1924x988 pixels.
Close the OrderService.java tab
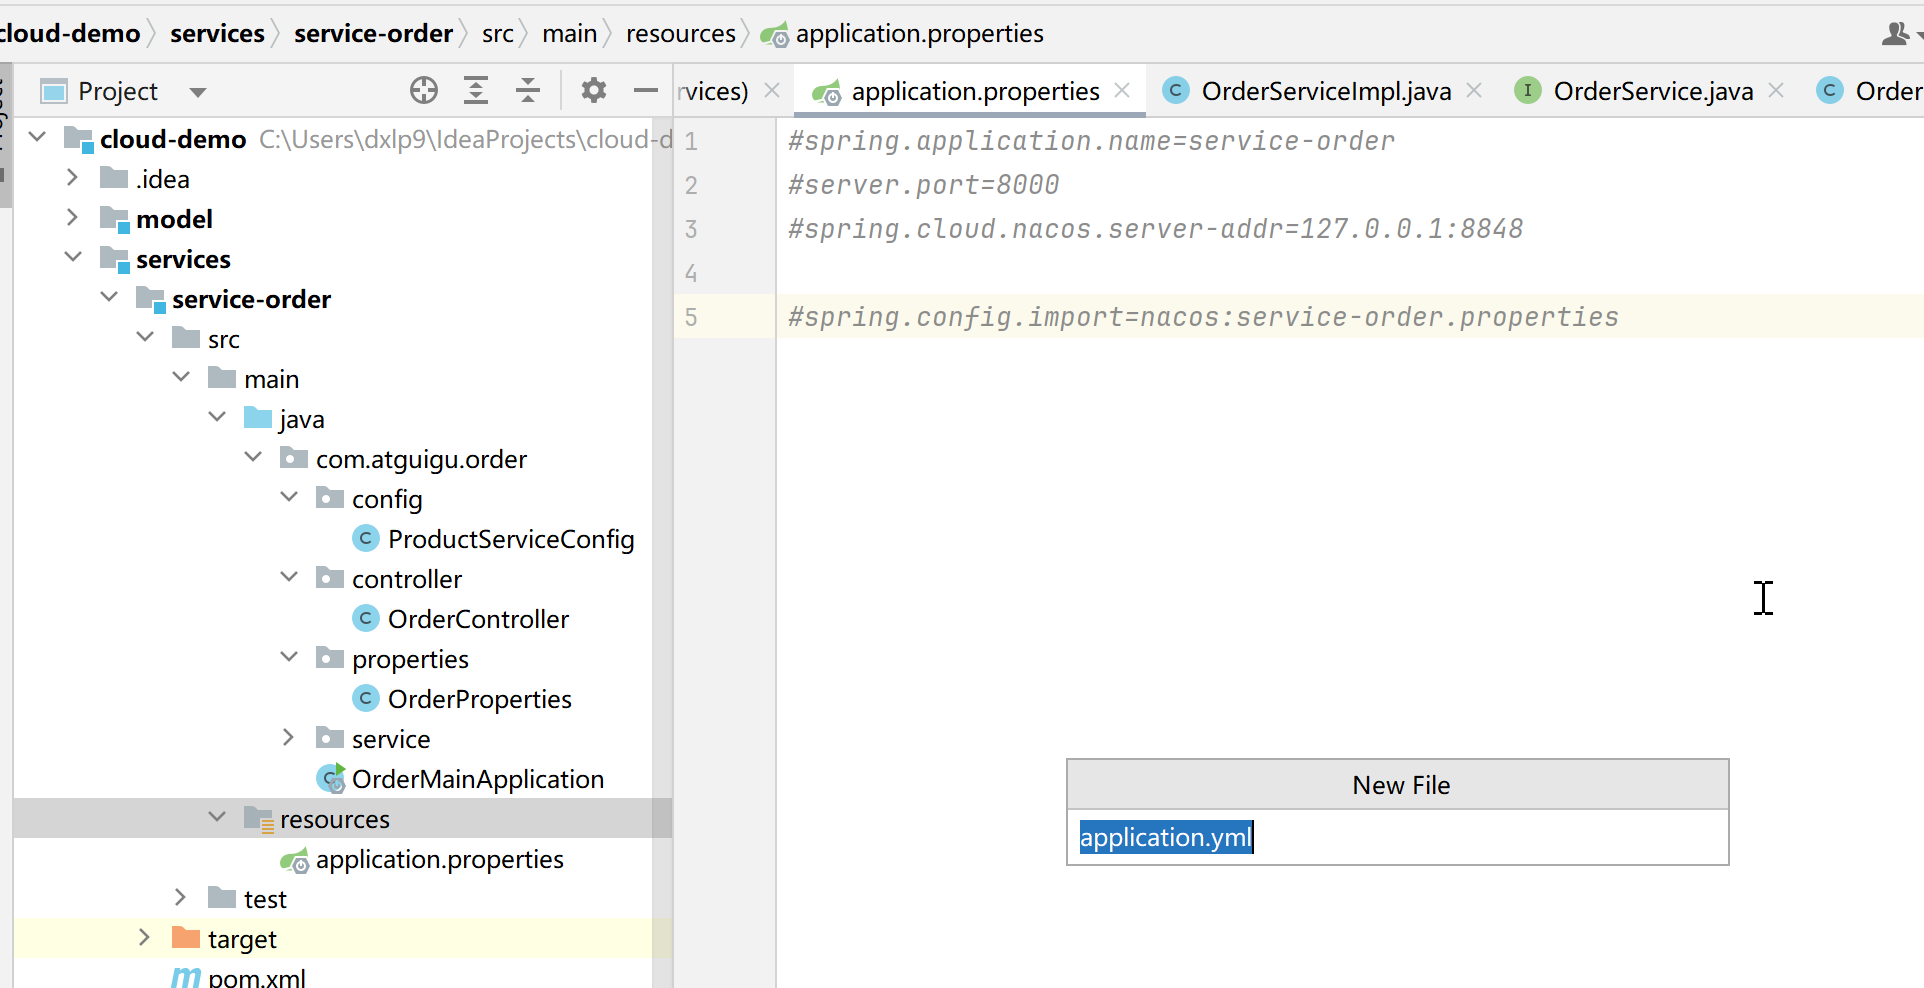click(x=1776, y=90)
